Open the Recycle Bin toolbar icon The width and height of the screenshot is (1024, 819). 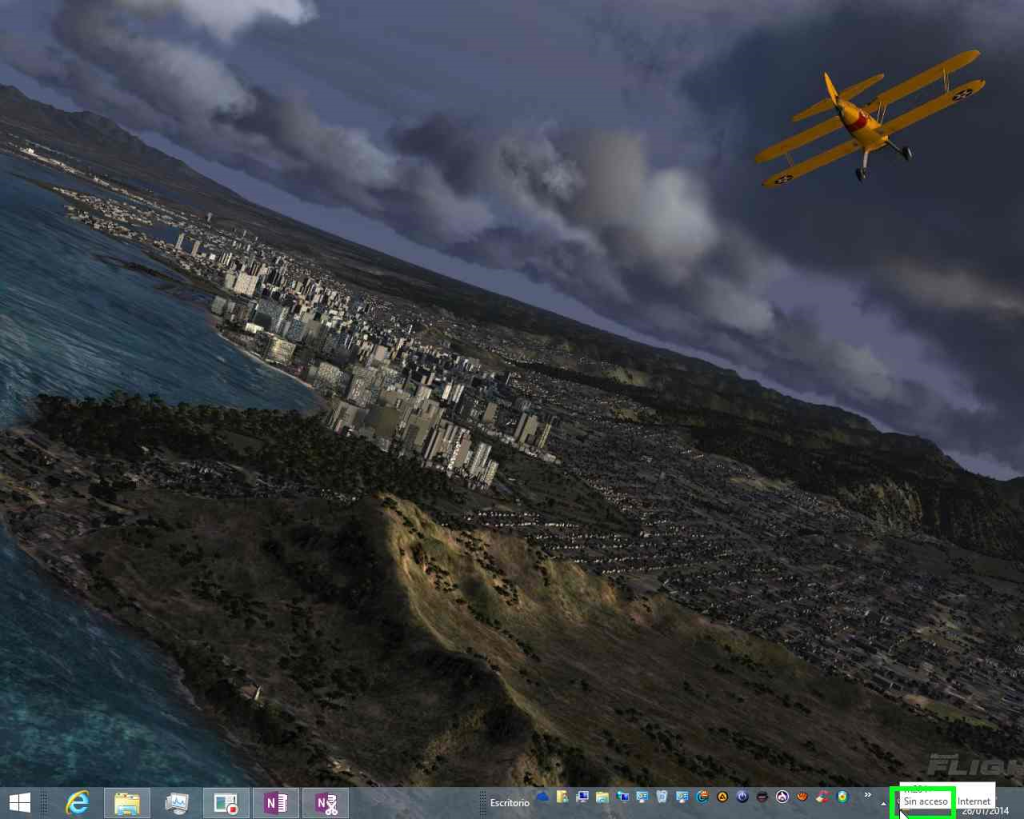(662, 797)
